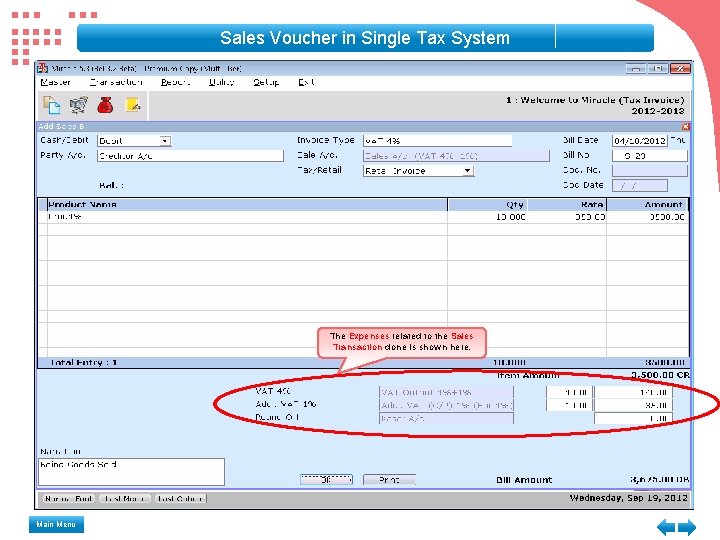Click the Main Menu button
The height and width of the screenshot is (540, 720).
click(x=56, y=524)
